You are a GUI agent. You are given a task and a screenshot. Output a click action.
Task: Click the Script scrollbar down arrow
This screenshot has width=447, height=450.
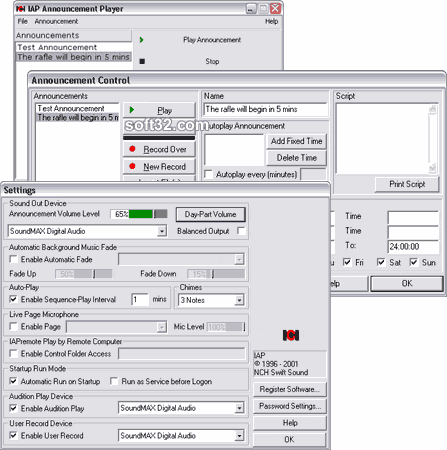(x=433, y=168)
